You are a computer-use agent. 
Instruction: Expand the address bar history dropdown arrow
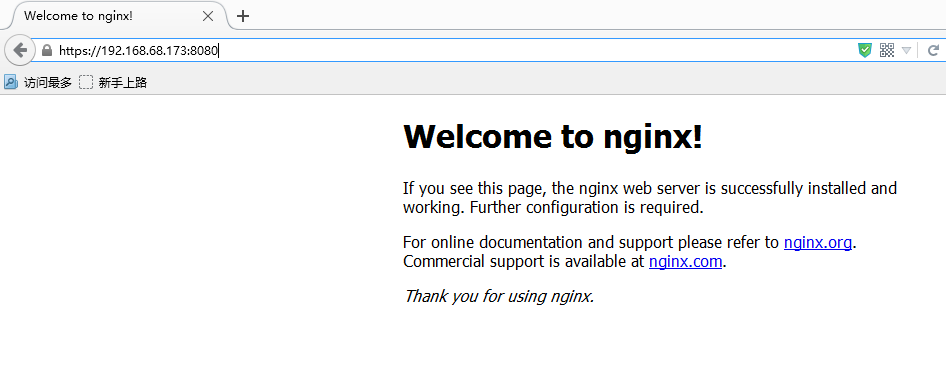coord(906,51)
